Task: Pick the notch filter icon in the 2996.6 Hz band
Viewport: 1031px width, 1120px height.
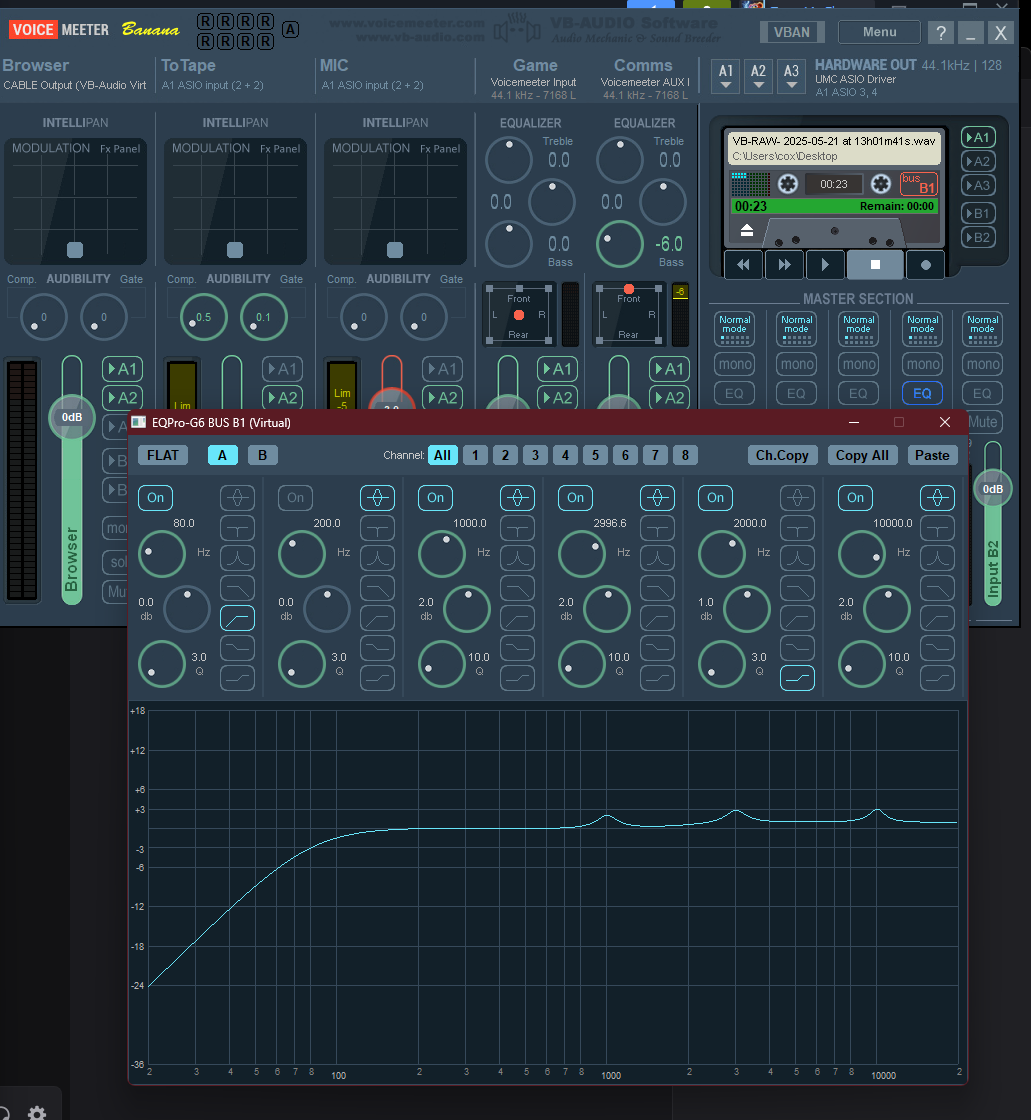Action: point(657,528)
